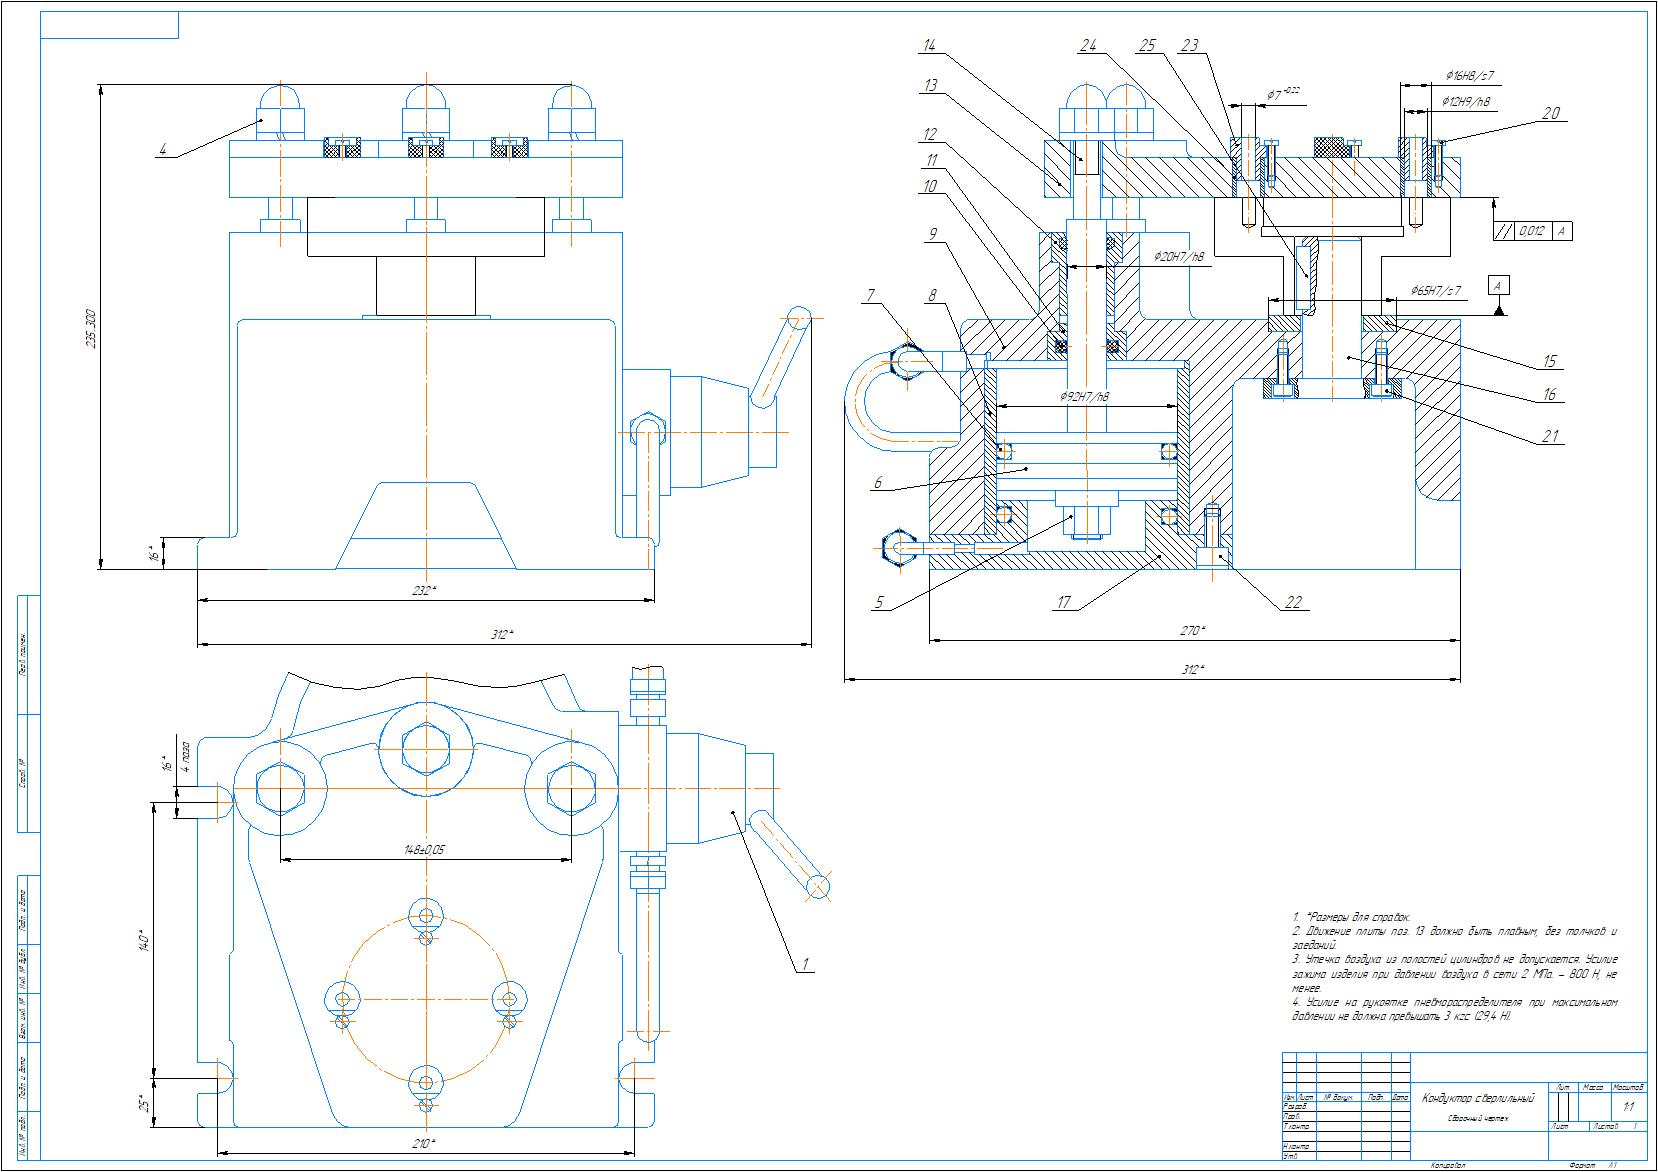This screenshot has width=1658, height=1172.
Task: Select callout 4 on front view
Action: (162, 150)
